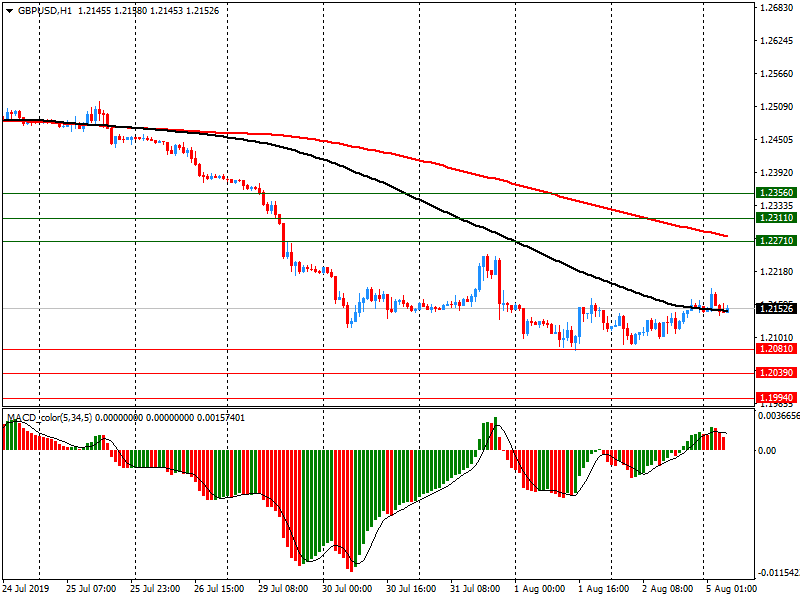
Task: Open the chart dropdown arrow beside GBPUSD,H1
Action: click(10, 11)
